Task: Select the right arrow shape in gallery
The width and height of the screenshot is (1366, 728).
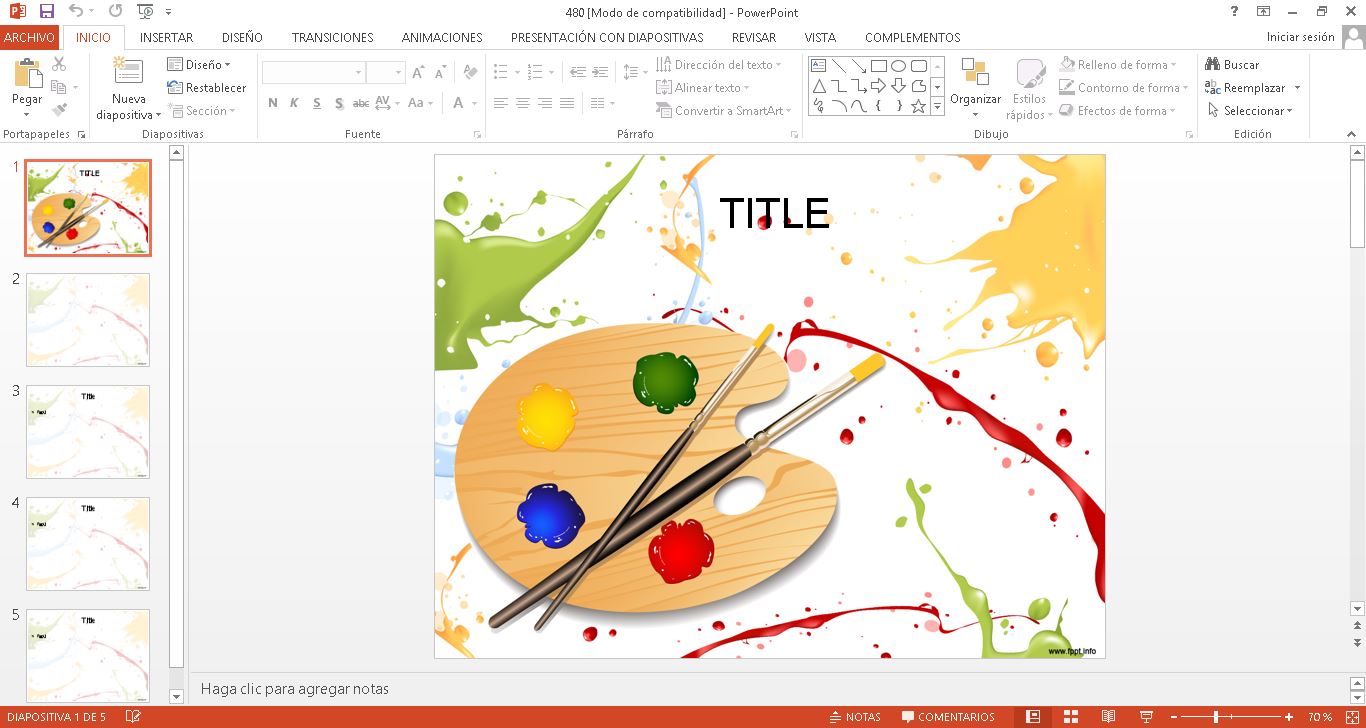Action: pos(879,86)
